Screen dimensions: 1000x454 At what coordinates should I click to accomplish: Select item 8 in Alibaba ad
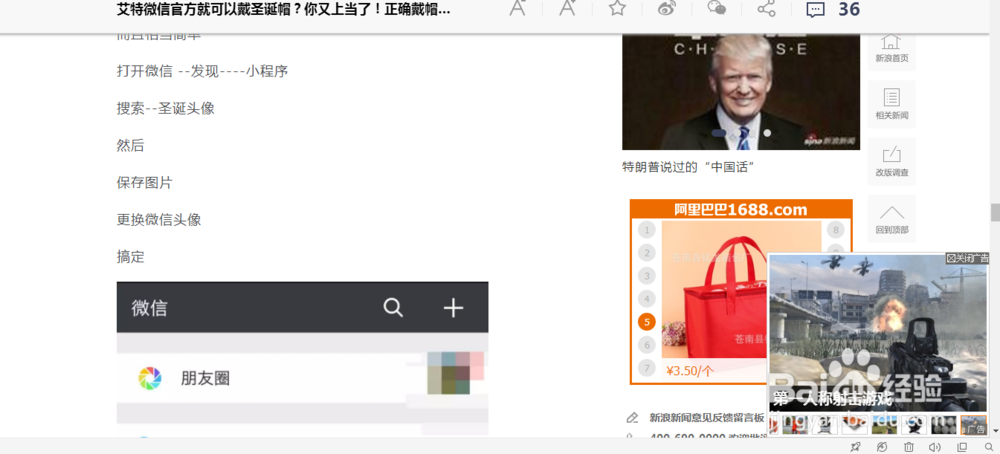click(835, 230)
